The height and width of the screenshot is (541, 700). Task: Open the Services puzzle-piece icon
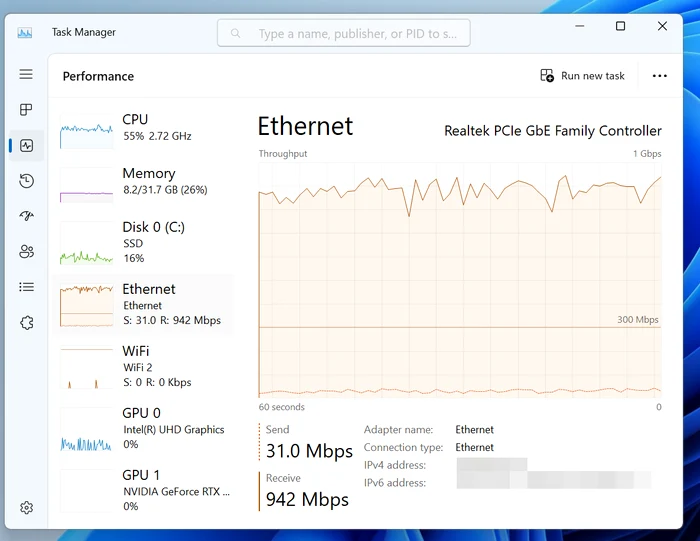26,323
